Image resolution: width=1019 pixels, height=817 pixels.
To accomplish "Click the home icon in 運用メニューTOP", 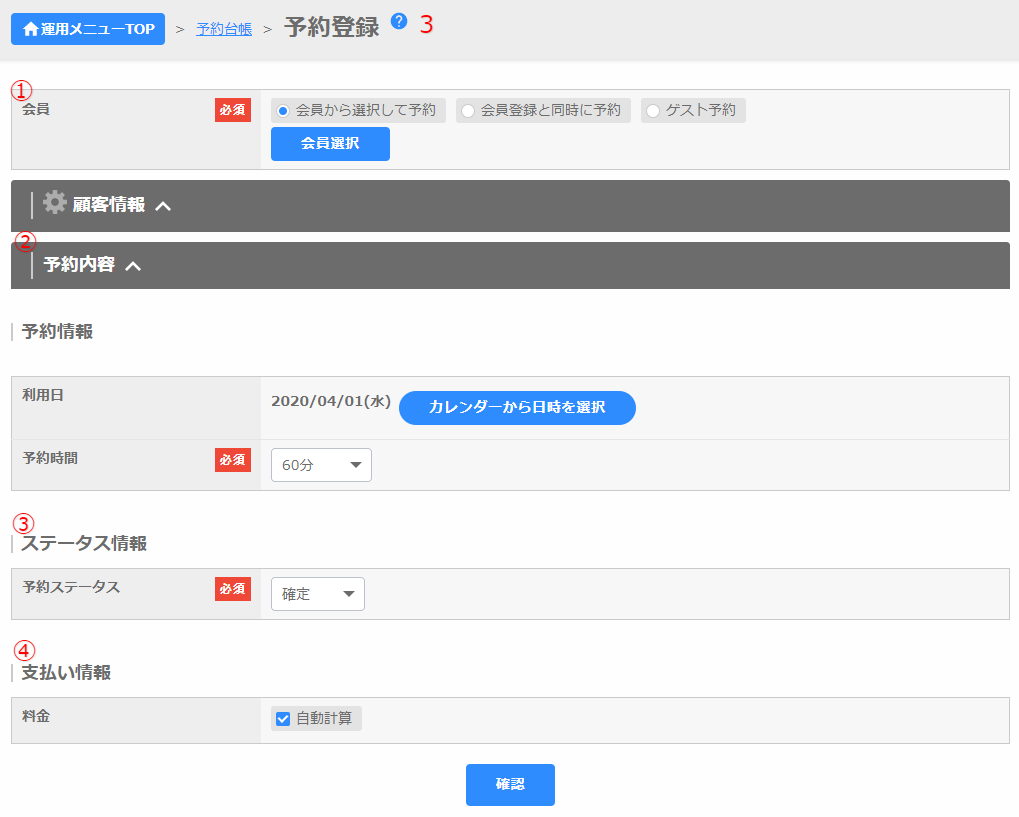I will pos(30,29).
